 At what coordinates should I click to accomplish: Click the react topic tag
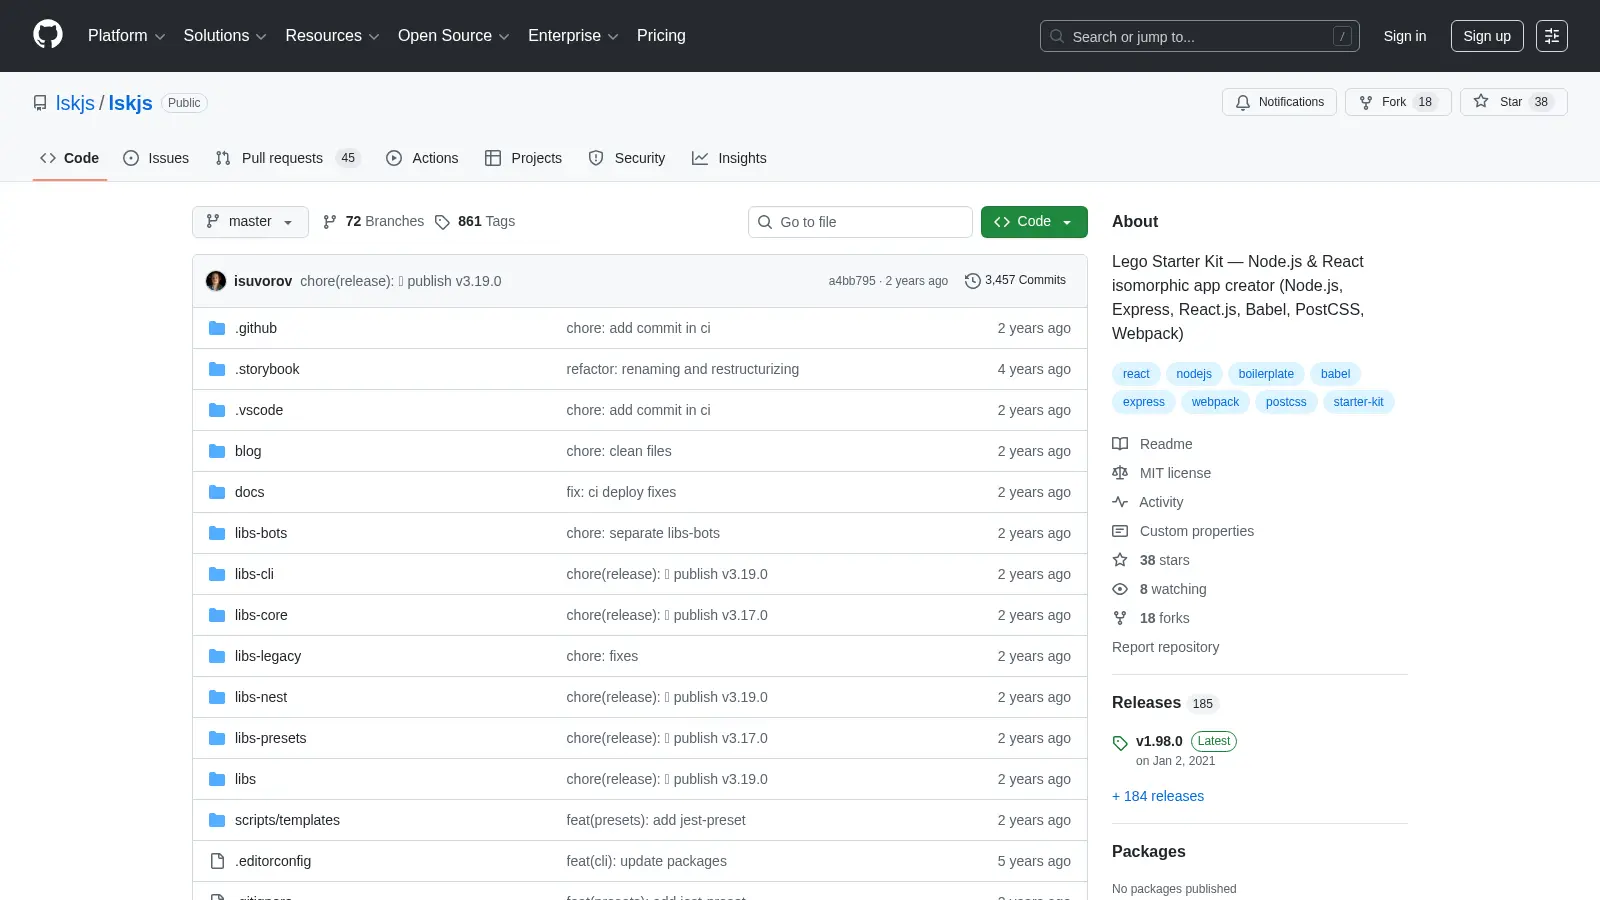[1136, 374]
